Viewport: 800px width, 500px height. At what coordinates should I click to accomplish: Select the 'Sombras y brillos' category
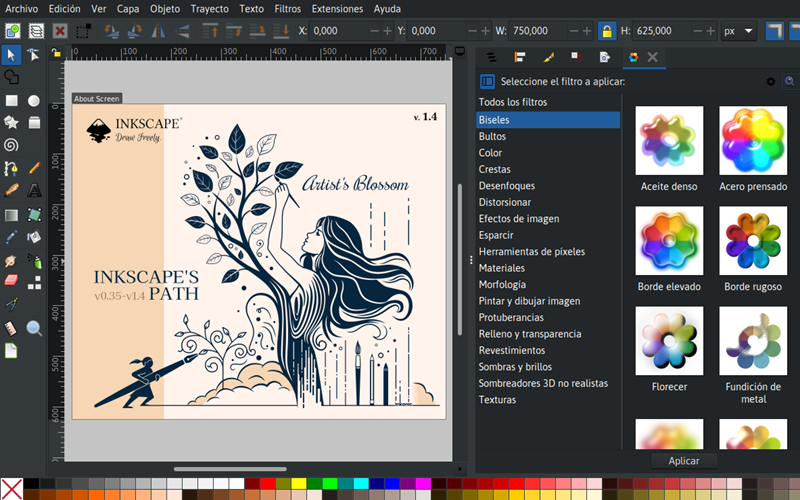tap(548, 367)
